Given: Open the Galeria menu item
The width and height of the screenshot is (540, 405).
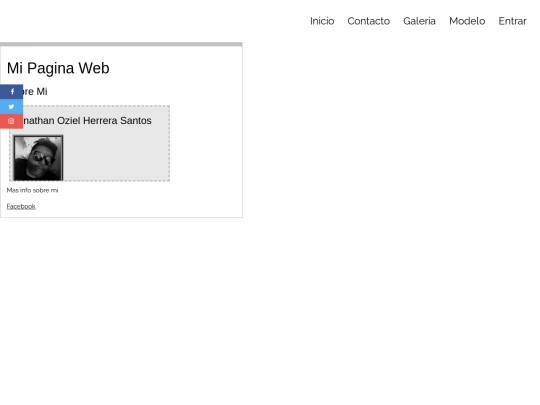Looking at the screenshot, I should click(419, 21).
